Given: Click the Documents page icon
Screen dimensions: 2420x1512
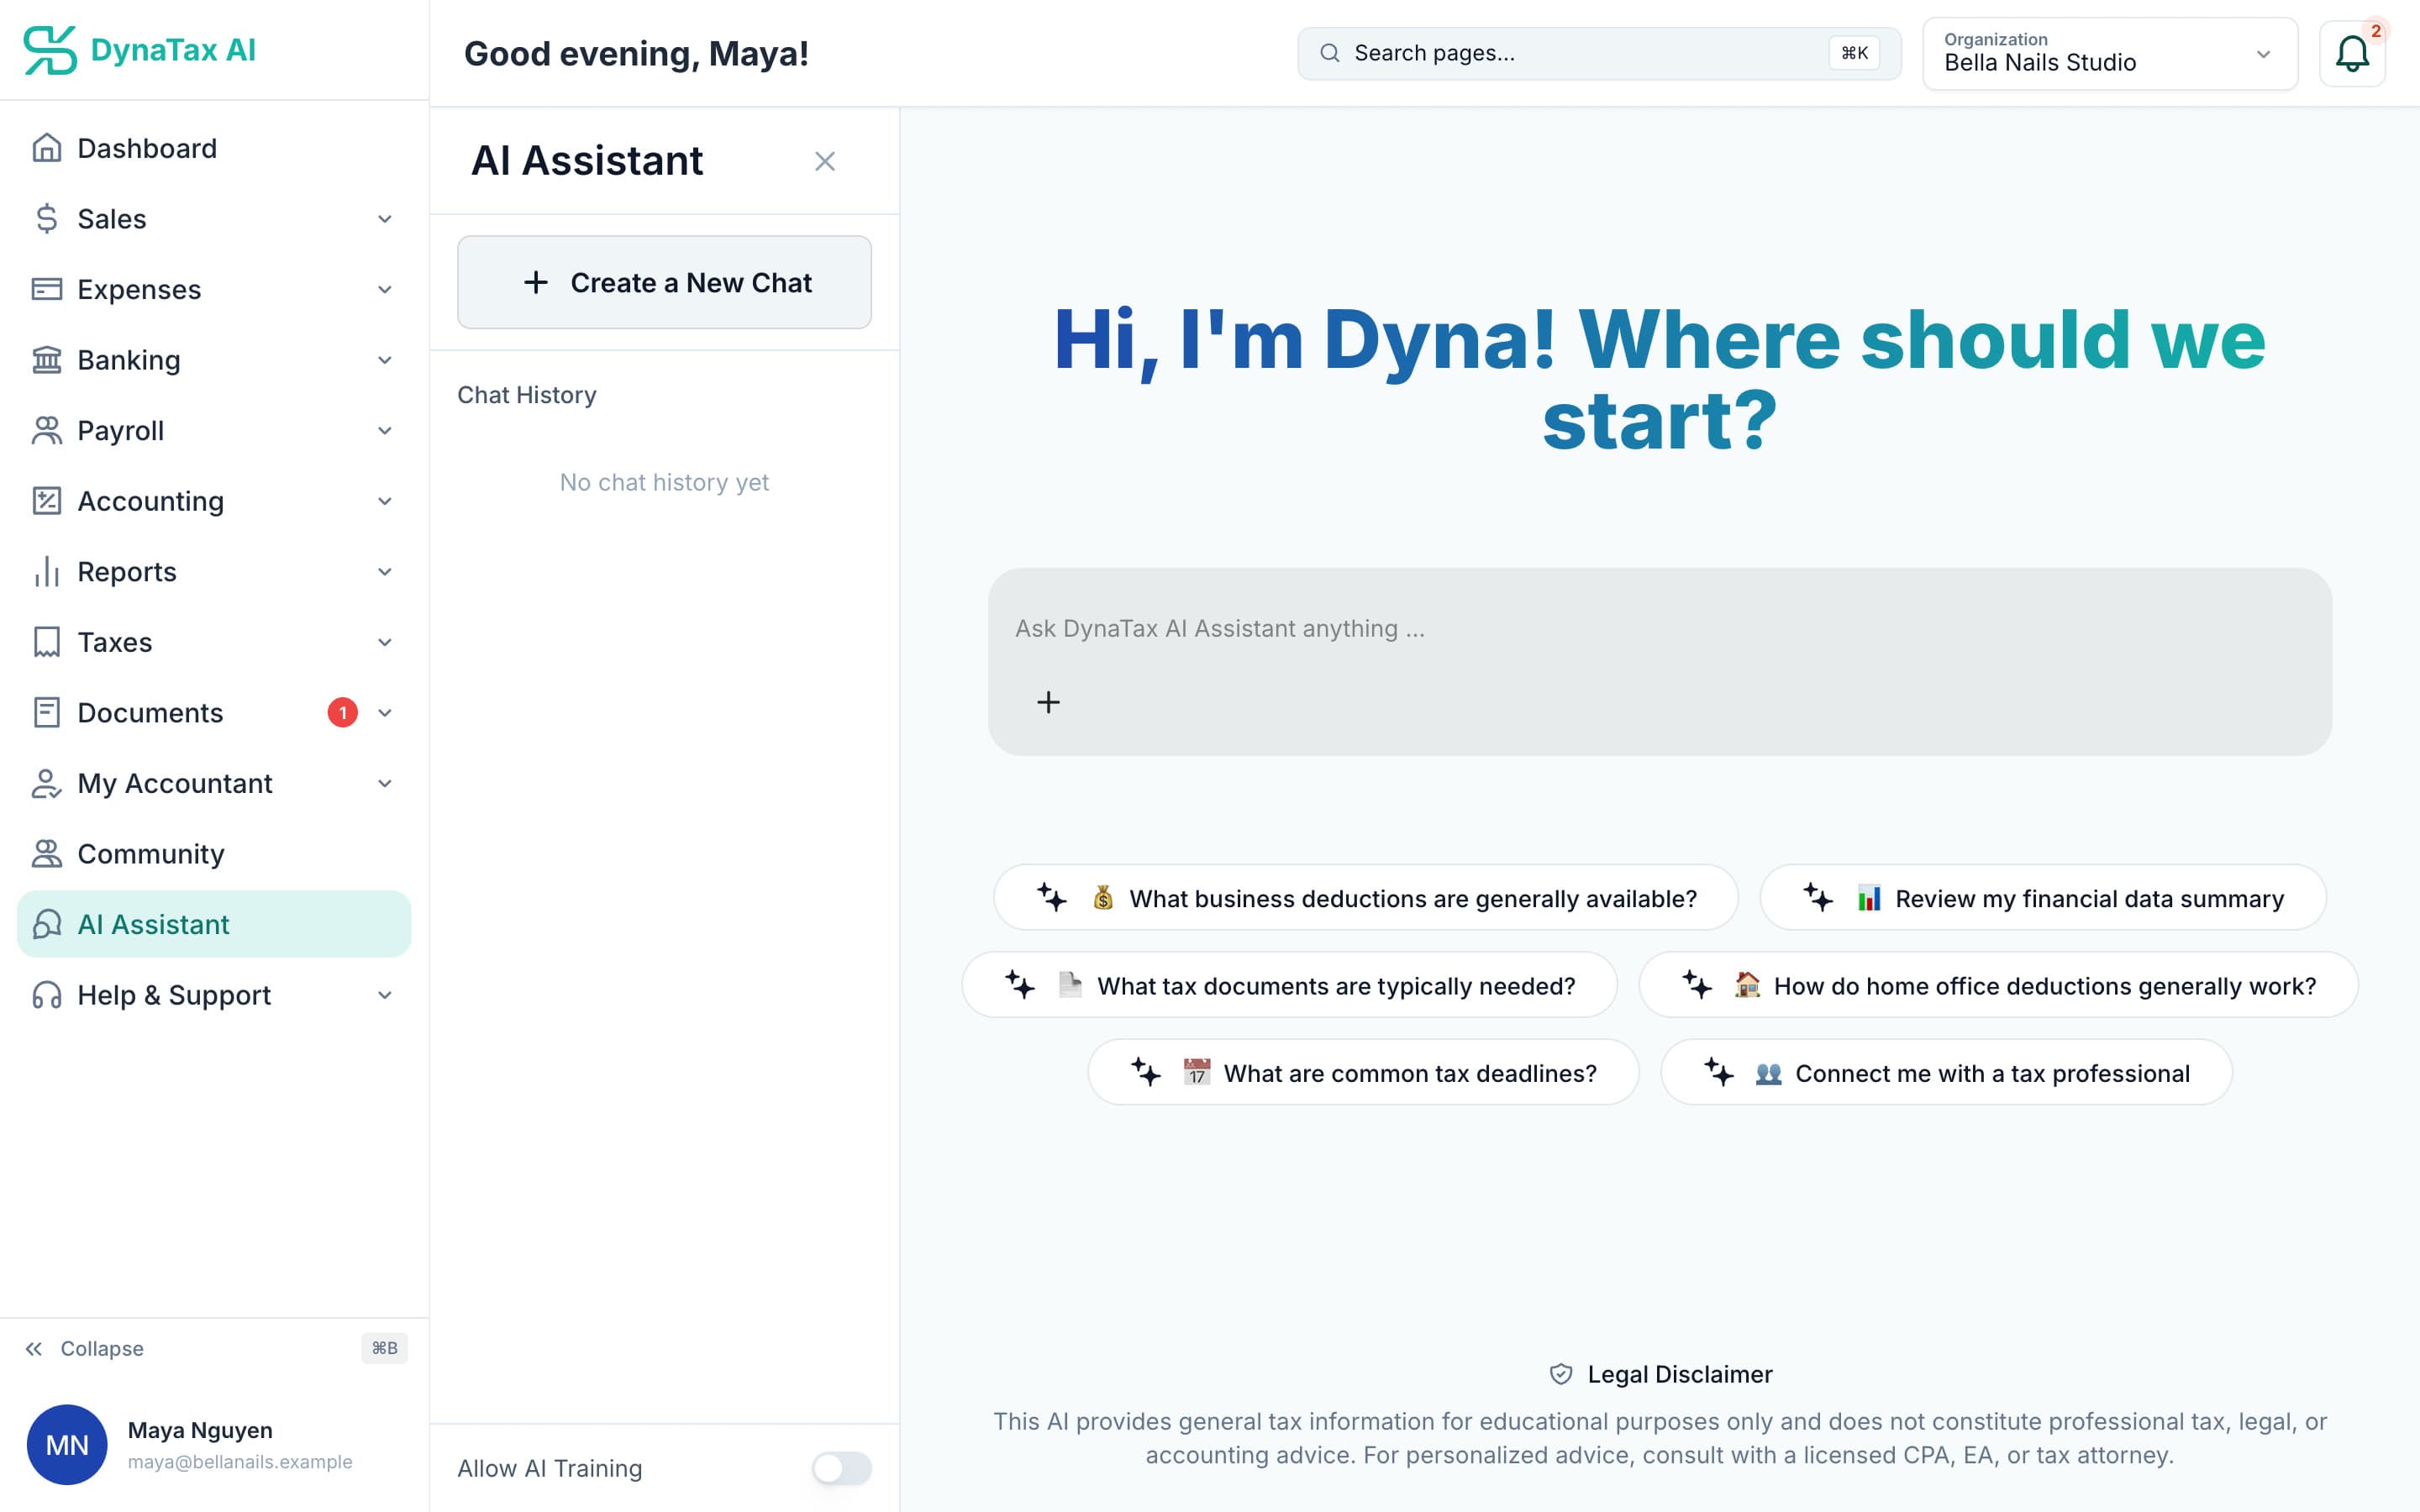Looking at the screenshot, I should [46, 712].
